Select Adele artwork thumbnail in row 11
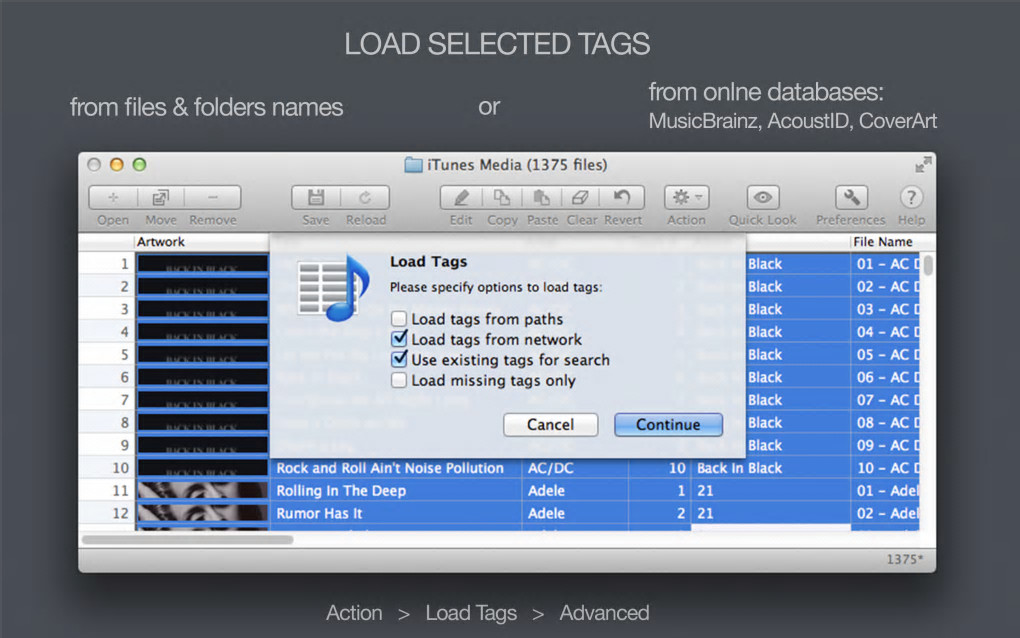 [x=202, y=491]
